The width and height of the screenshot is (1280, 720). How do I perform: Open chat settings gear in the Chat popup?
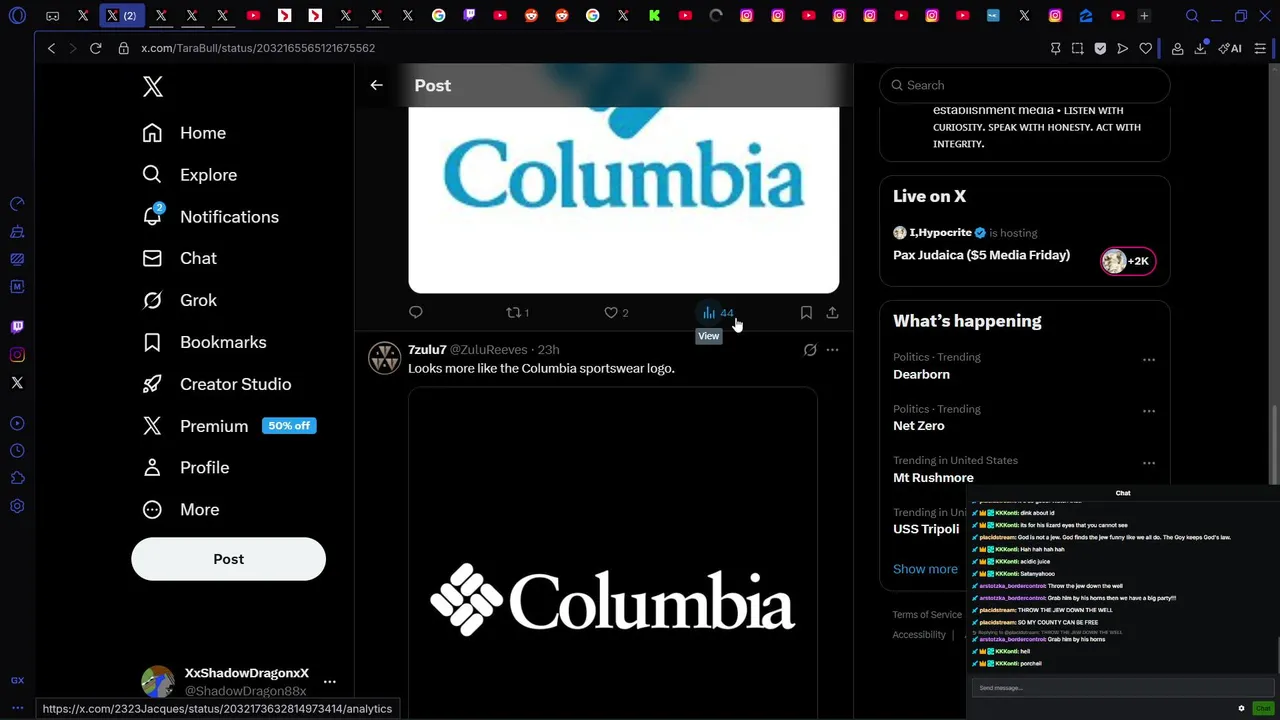tap(1241, 708)
